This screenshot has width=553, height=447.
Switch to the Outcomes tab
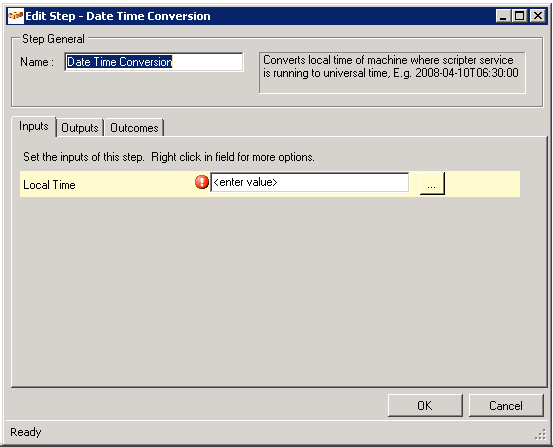point(134,128)
